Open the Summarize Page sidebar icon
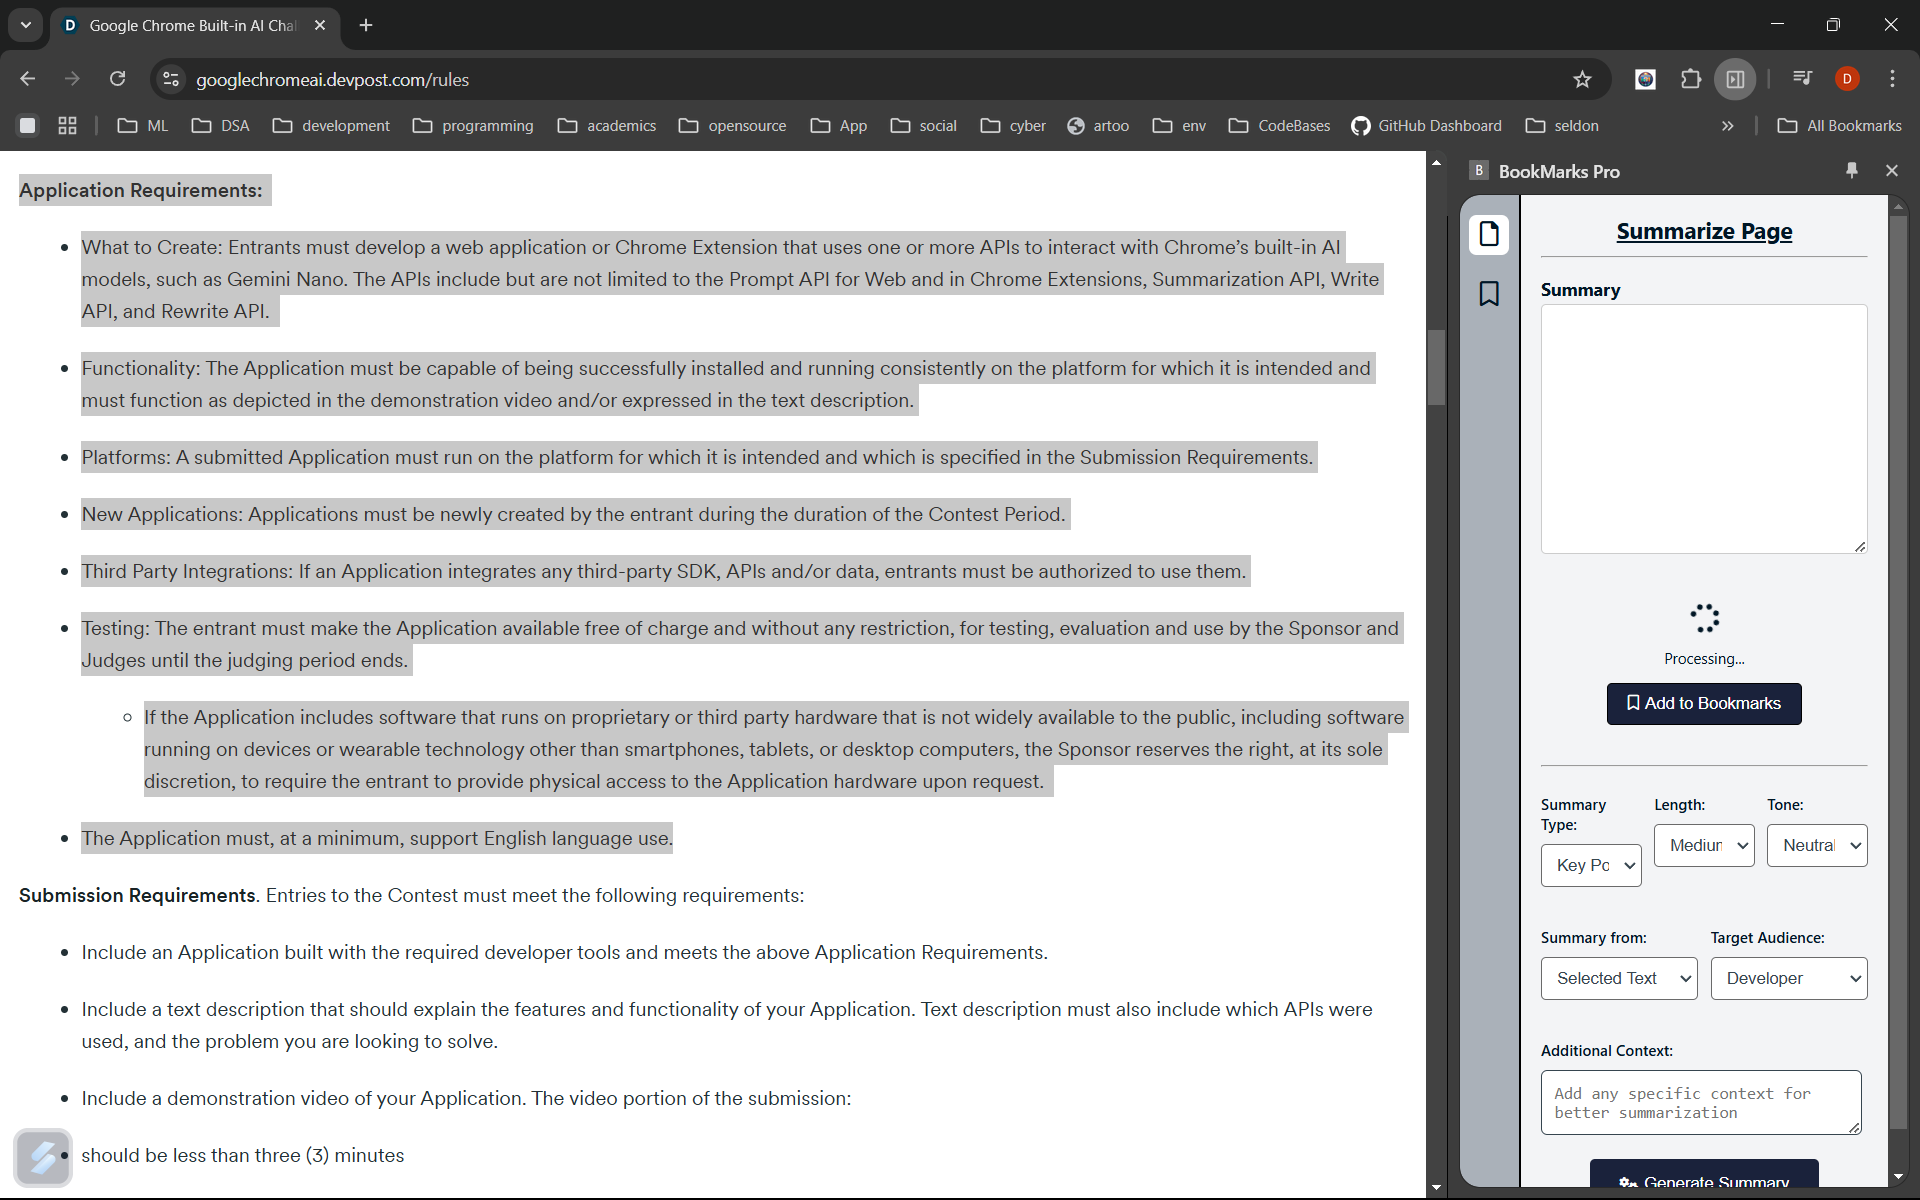The height and width of the screenshot is (1200, 1920). 1489,234
